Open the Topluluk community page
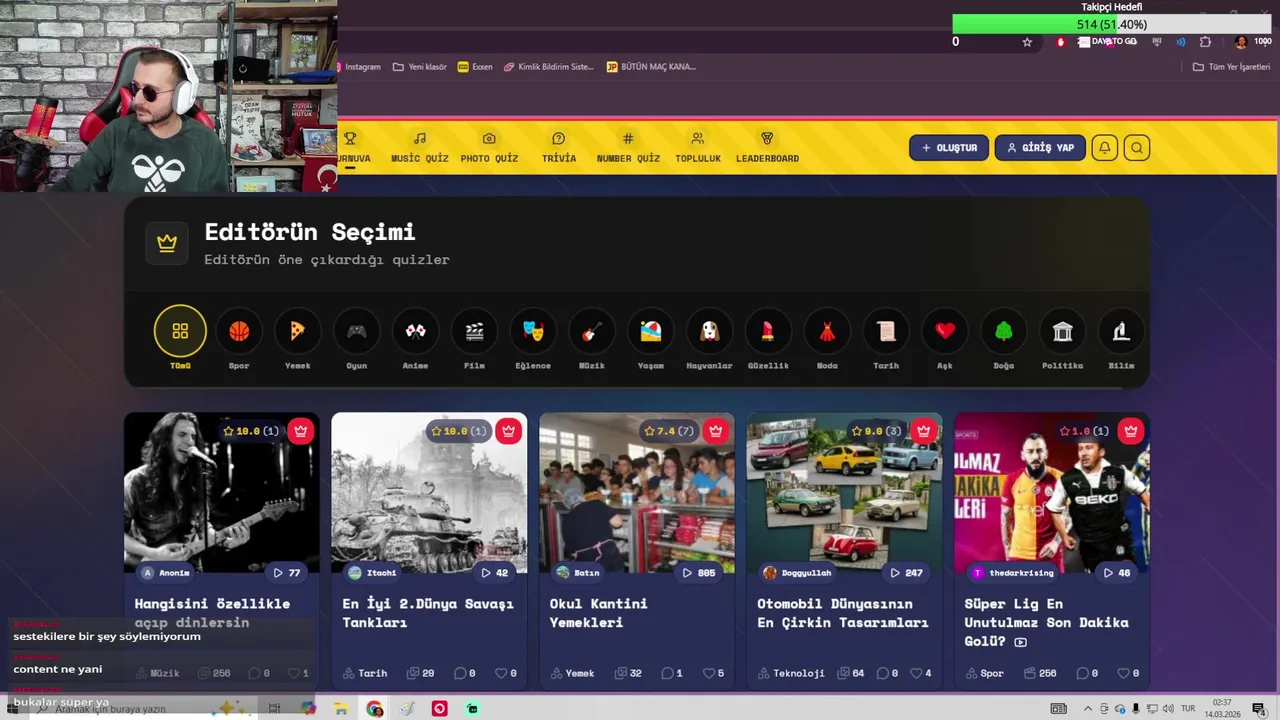The image size is (1280, 720). [698, 147]
